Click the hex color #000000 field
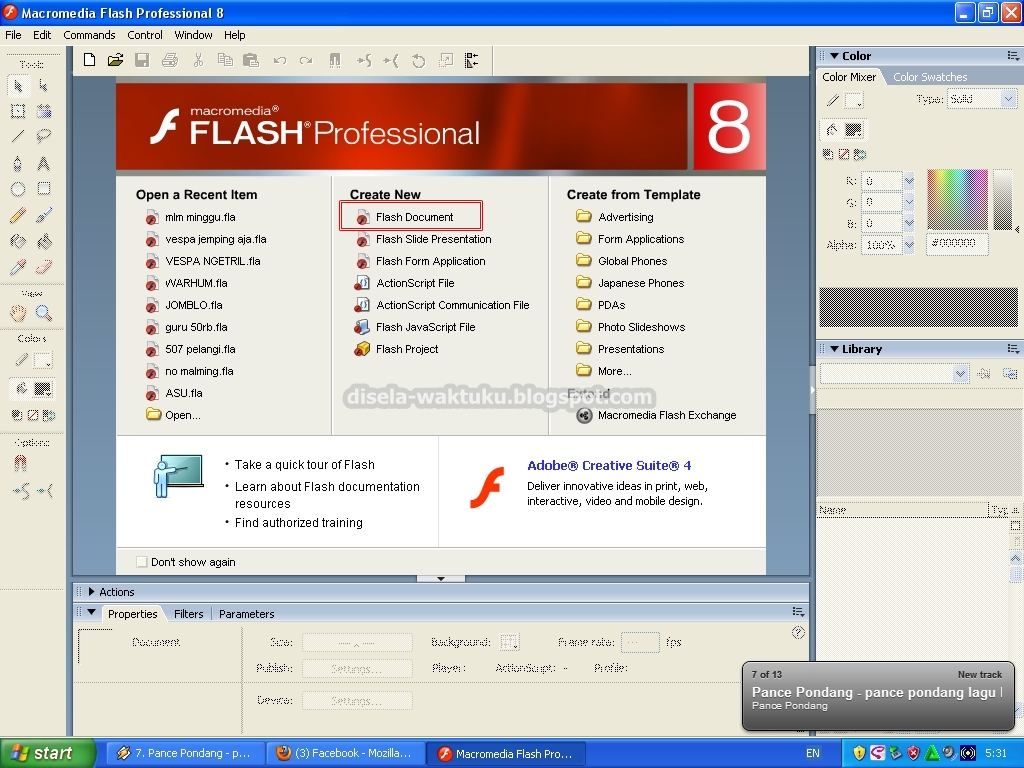This screenshot has height=768, width=1024. click(x=957, y=243)
